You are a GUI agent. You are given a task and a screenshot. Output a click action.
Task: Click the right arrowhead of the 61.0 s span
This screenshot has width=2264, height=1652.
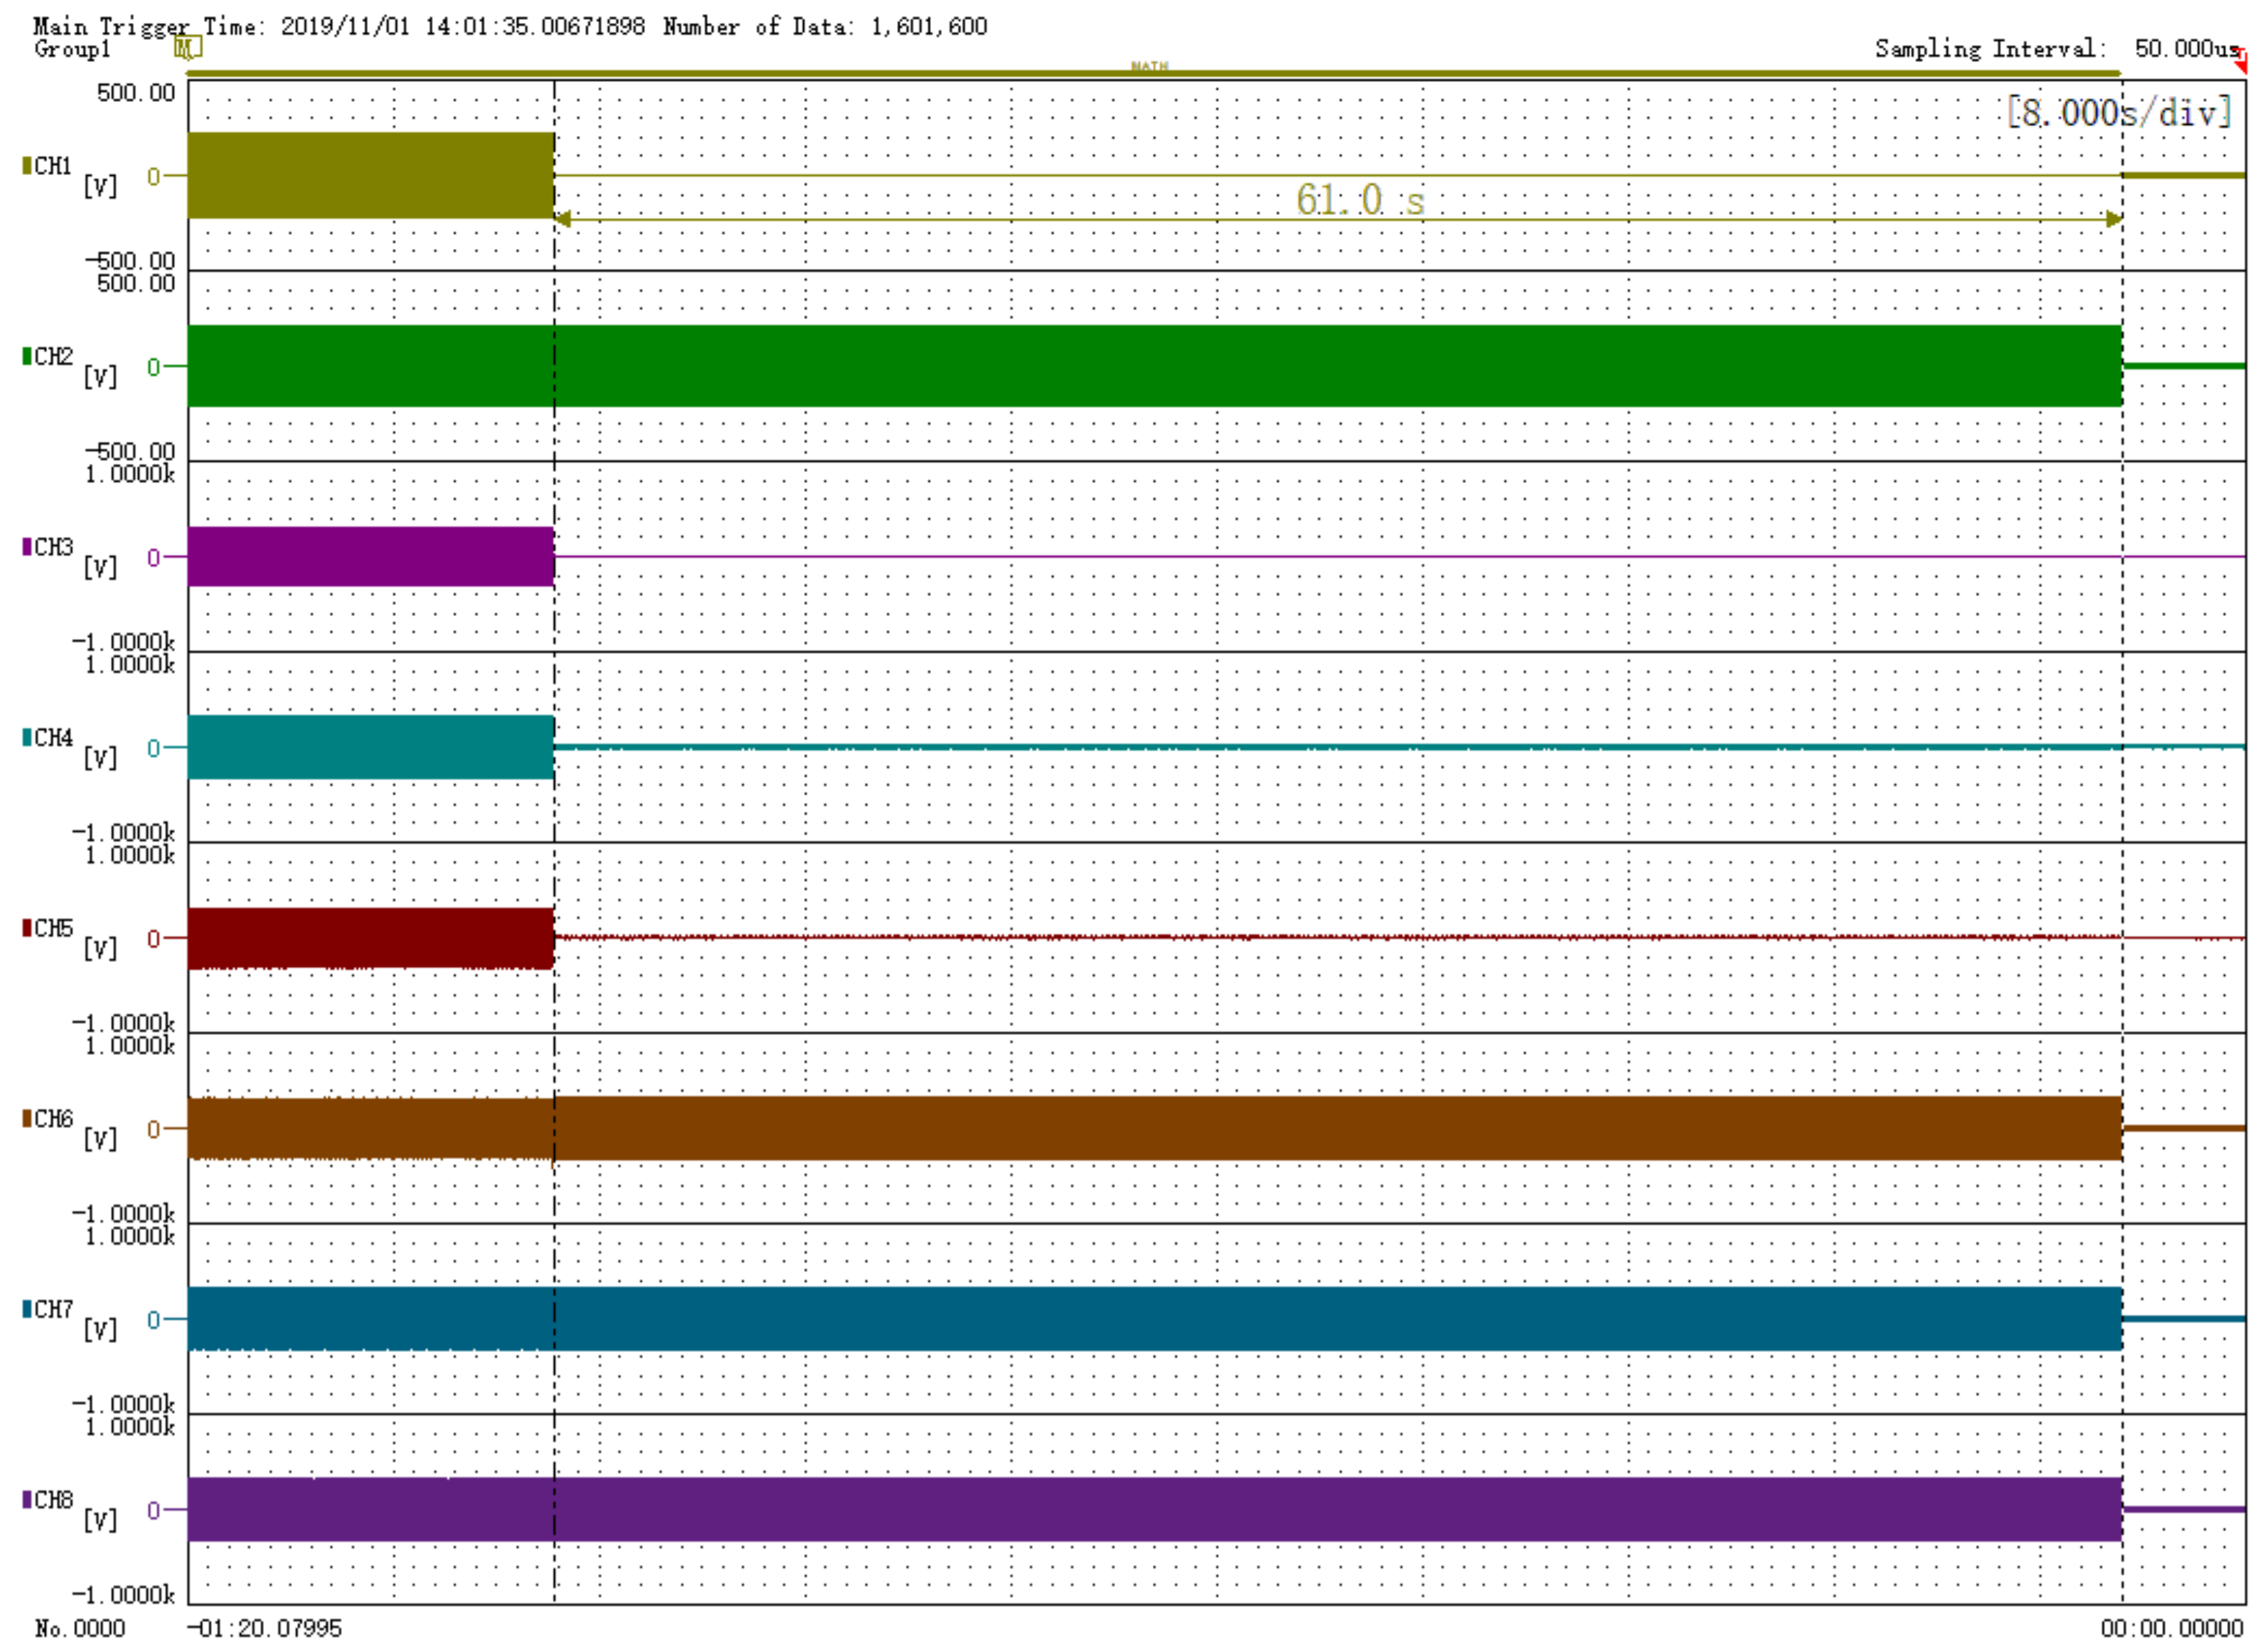point(2113,219)
